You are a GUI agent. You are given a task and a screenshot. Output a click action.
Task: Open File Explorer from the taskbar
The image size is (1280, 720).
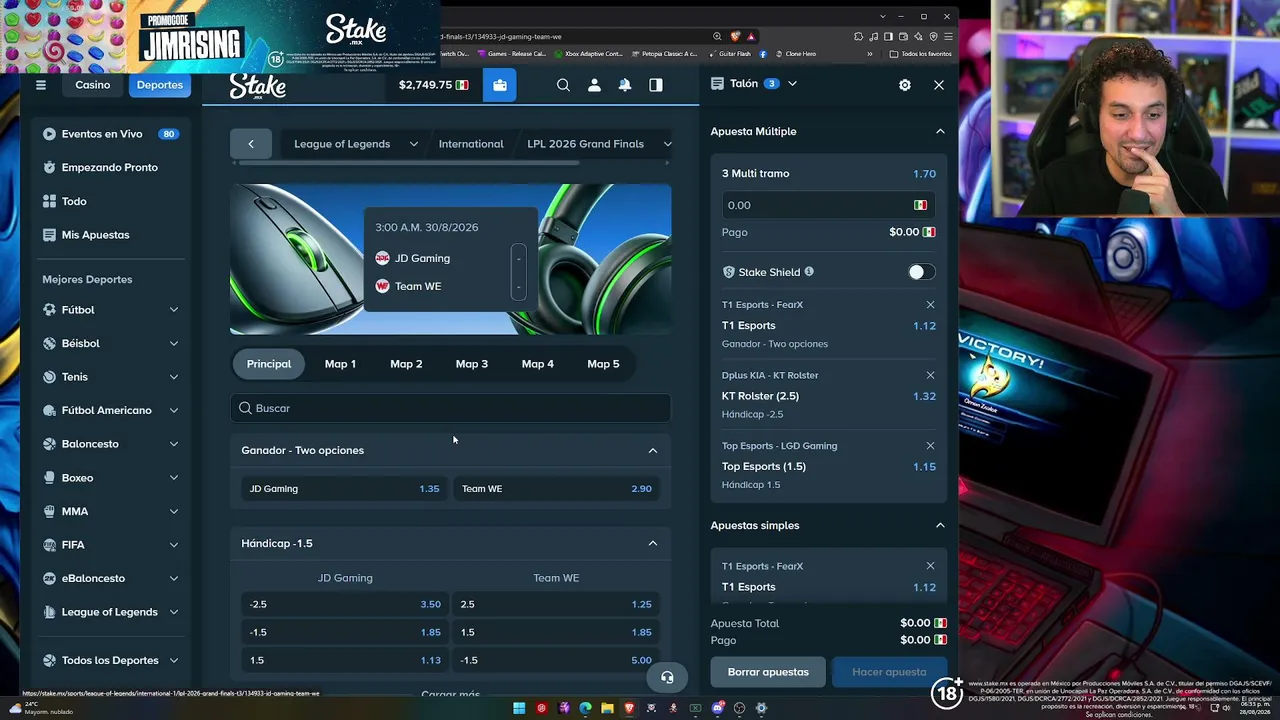coord(607,708)
